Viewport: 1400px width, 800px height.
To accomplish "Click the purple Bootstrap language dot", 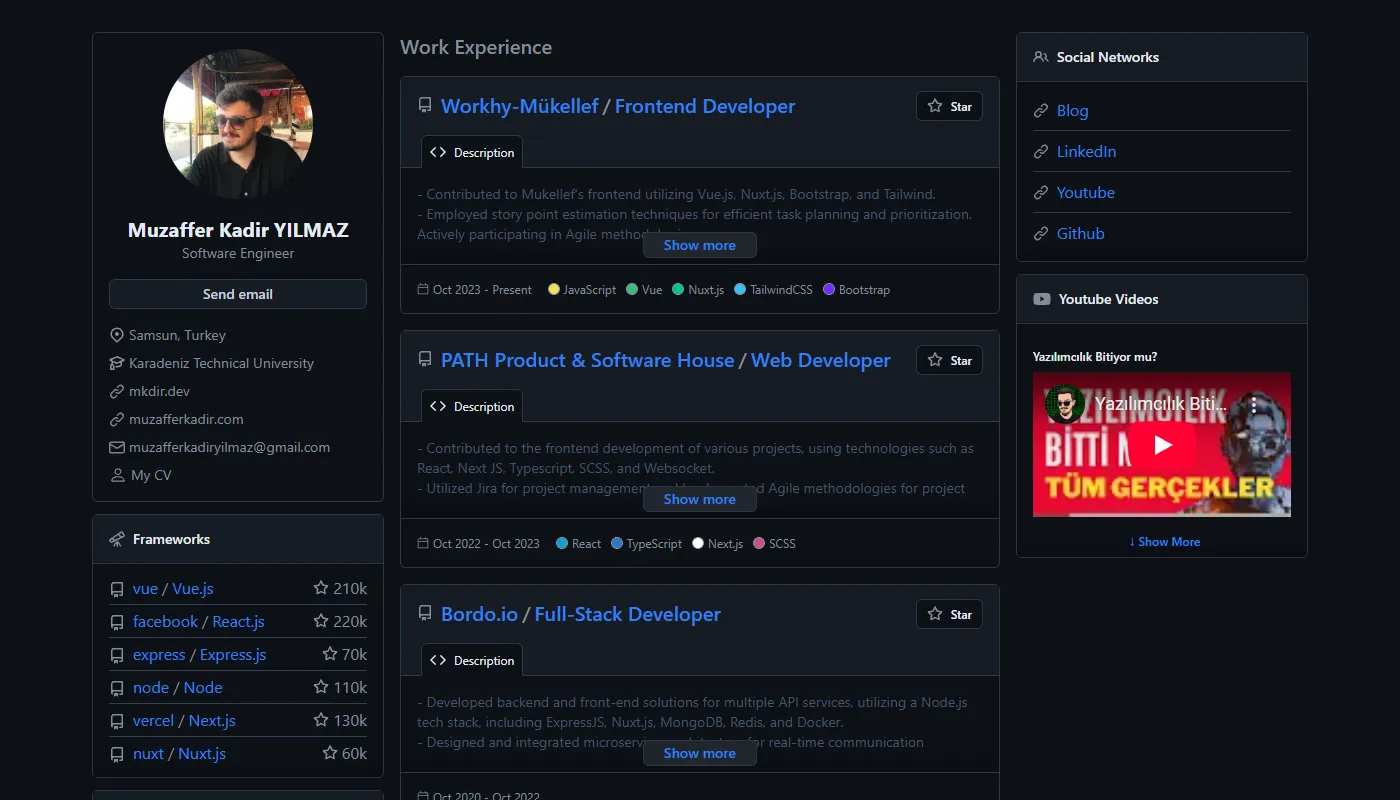I will click(x=829, y=289).
